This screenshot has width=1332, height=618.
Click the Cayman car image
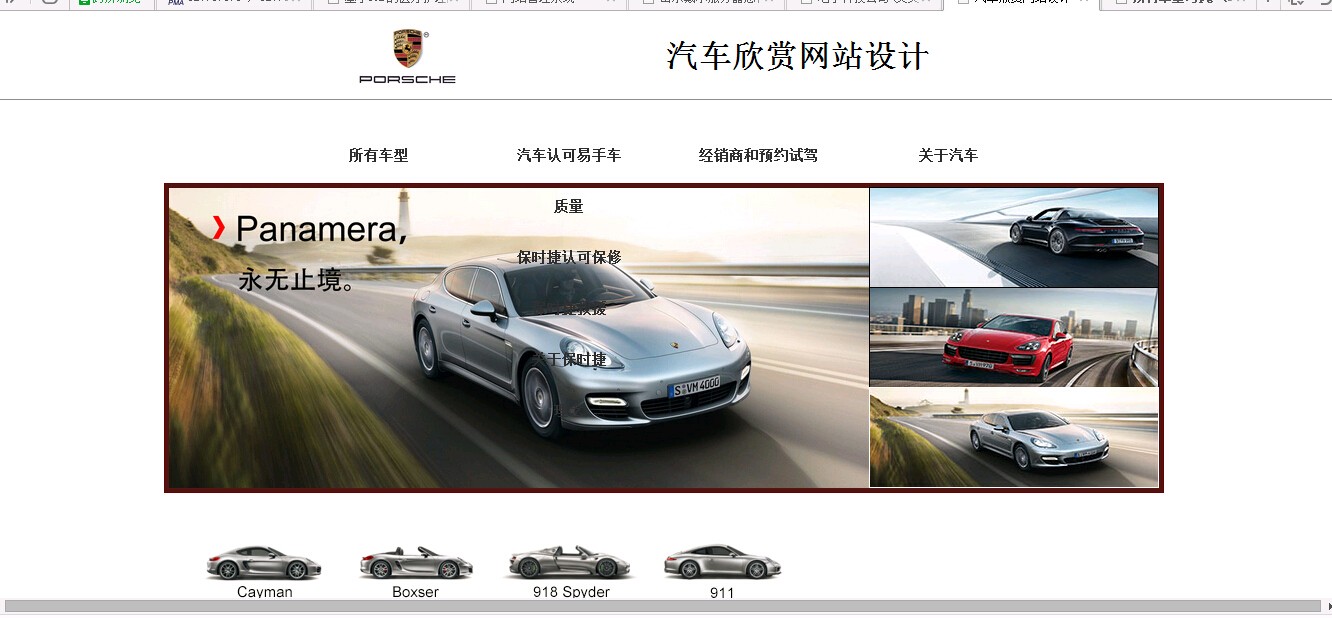tap(264, 562)
